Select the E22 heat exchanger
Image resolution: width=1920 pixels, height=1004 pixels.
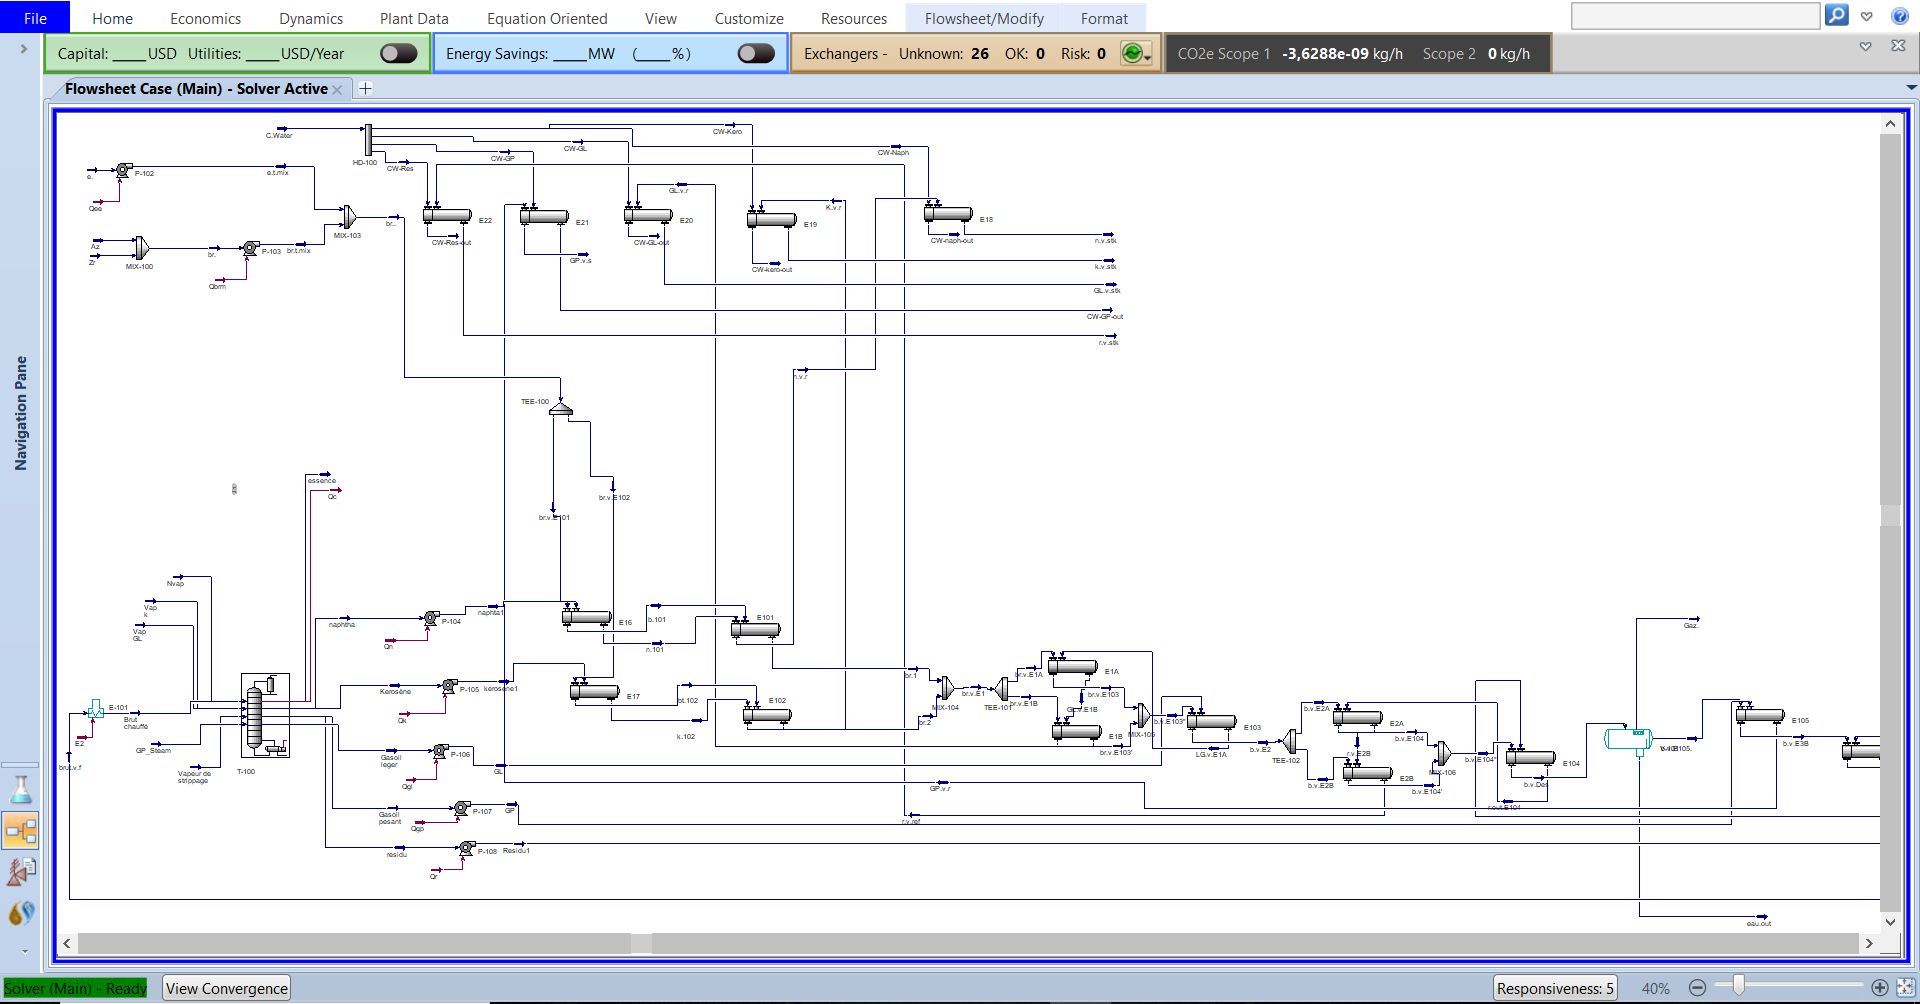447,214
